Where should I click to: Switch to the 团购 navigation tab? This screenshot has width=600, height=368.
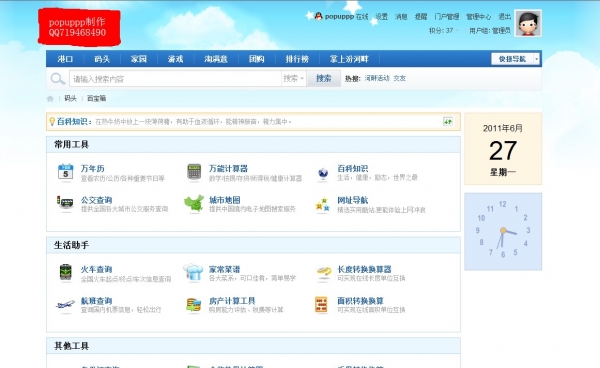pos(256,59)
